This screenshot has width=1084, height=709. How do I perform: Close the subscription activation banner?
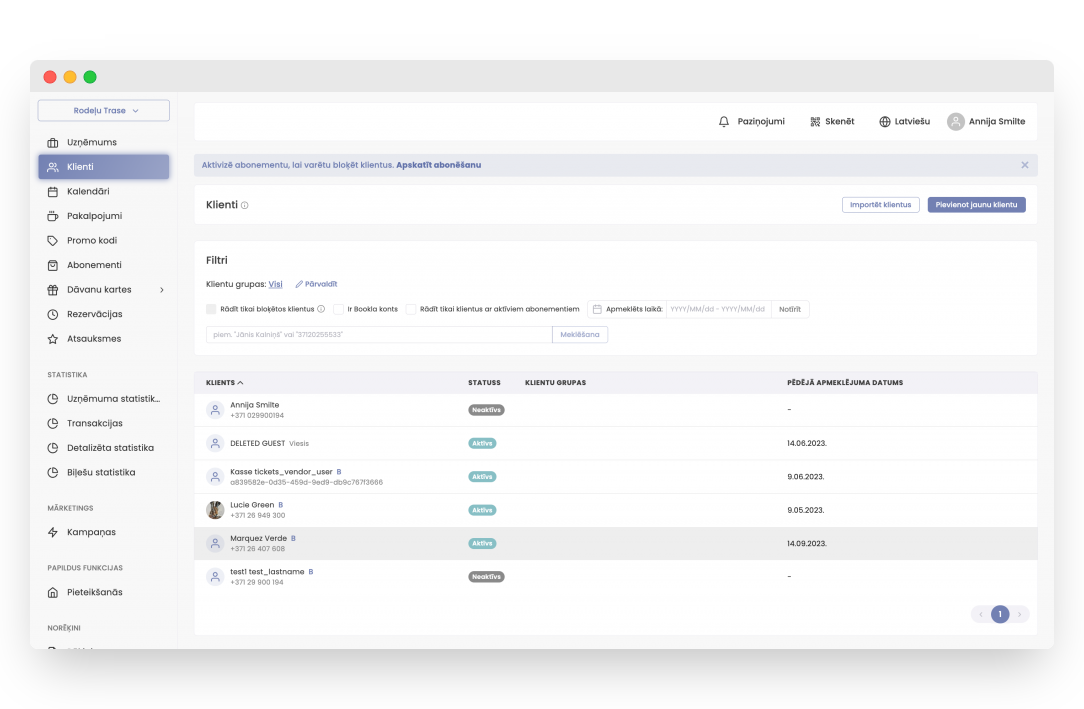tap(1024, 165)
